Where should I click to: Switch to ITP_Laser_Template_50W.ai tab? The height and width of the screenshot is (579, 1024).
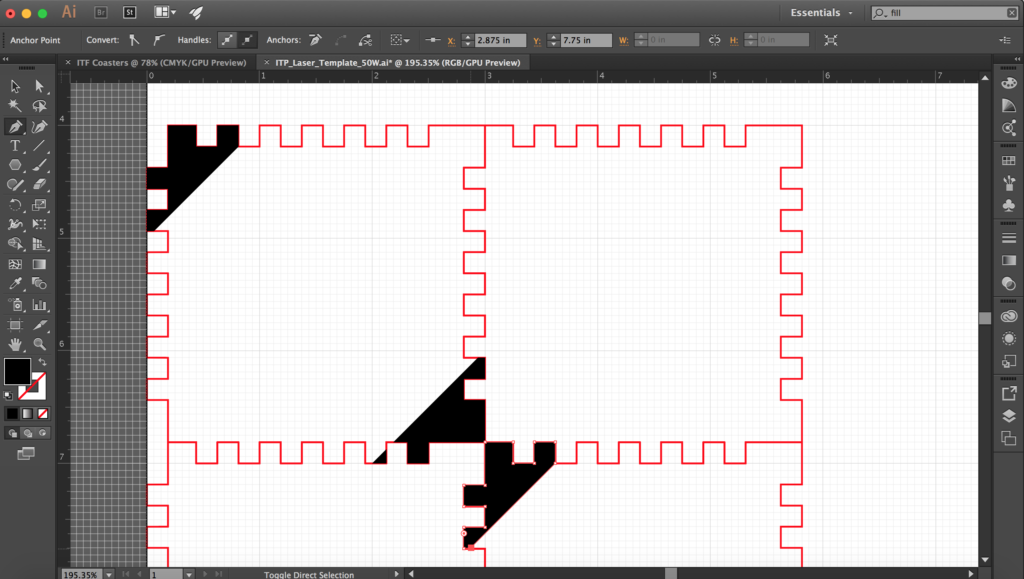pos(398,63)
